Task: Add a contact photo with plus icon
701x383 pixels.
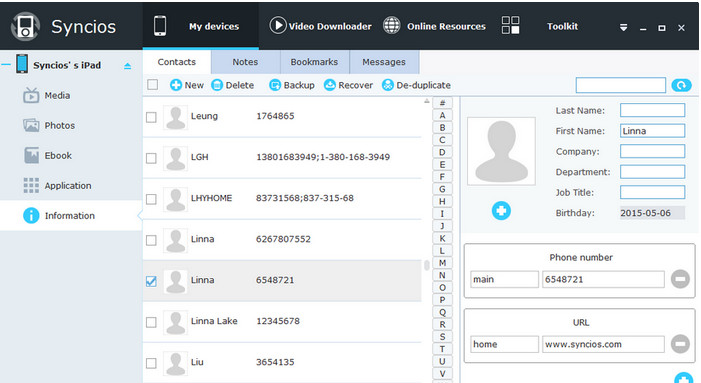Action: [501, 210]
